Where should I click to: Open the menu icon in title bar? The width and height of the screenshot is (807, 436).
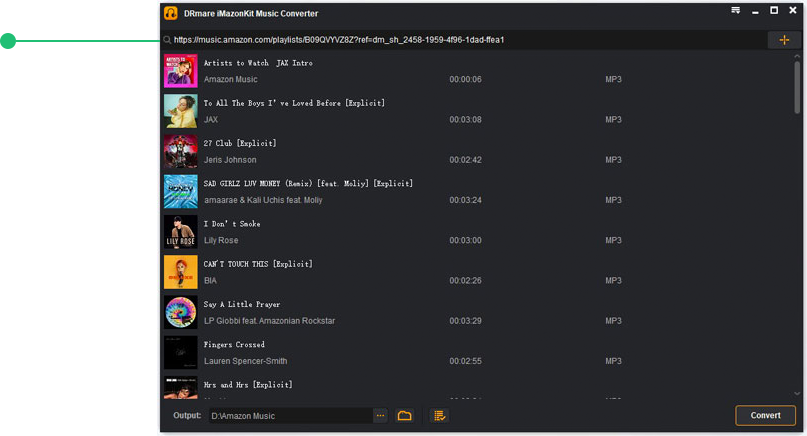[x=736, y=11]
